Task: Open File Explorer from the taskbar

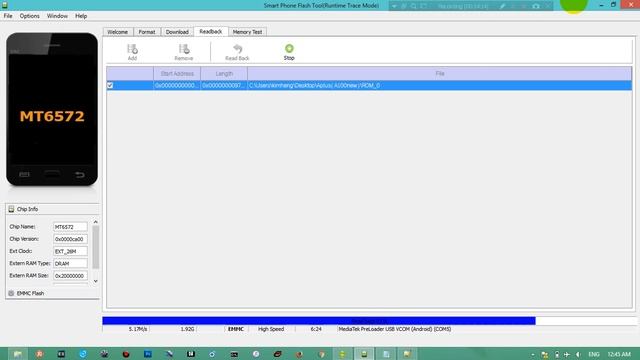Action: click(x=18, y=354)
